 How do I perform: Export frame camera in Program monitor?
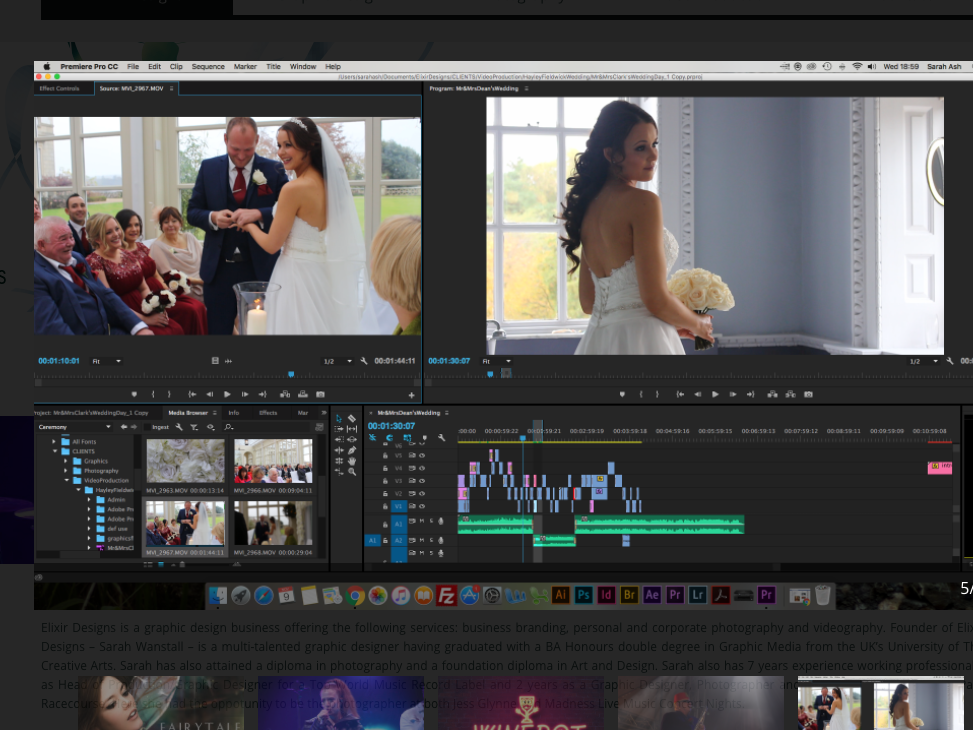click(808, 394)
